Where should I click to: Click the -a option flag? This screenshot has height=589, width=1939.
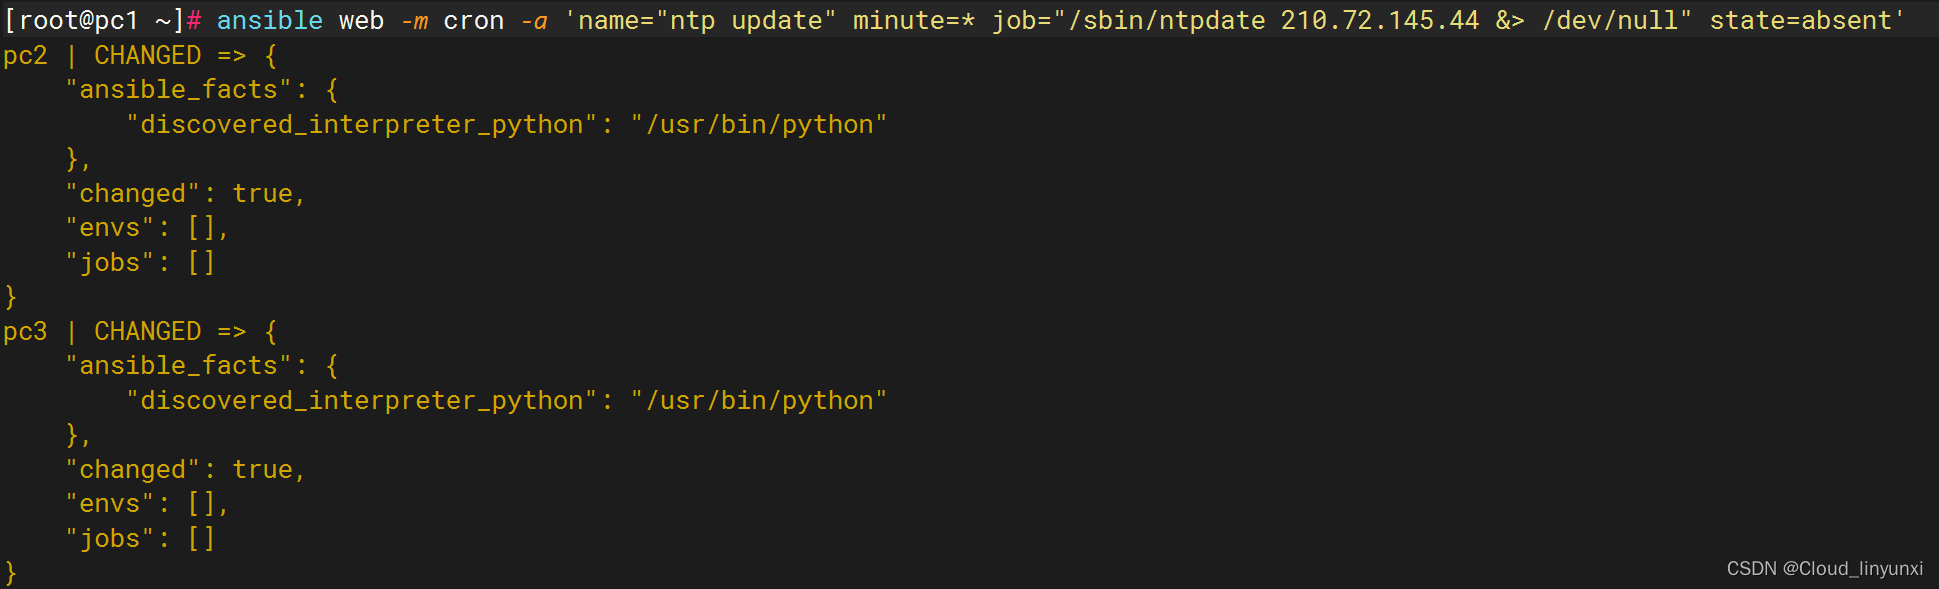[534, 20]
